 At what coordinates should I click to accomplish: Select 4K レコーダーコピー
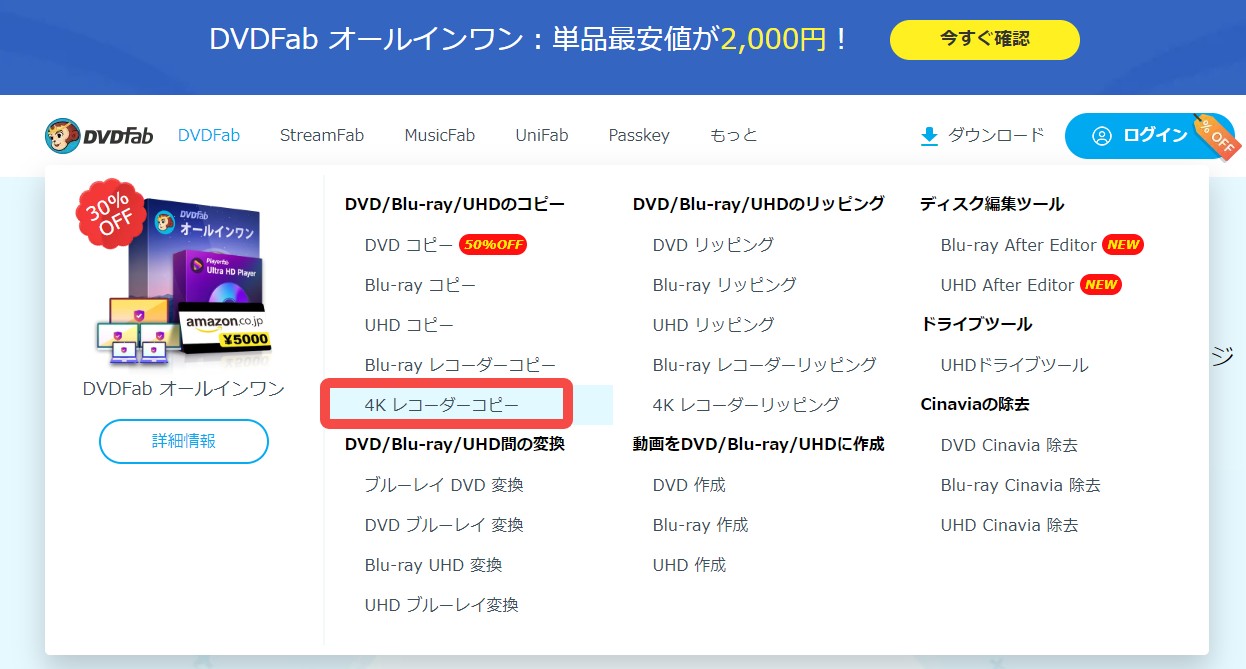(442, 405)
